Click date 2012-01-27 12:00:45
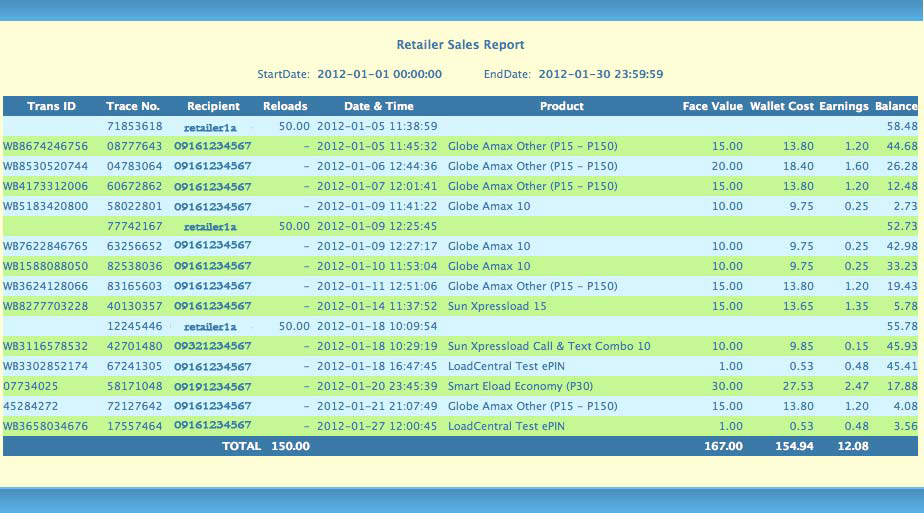The width and height of the screenshot is (924, 513). pos(377,426)
